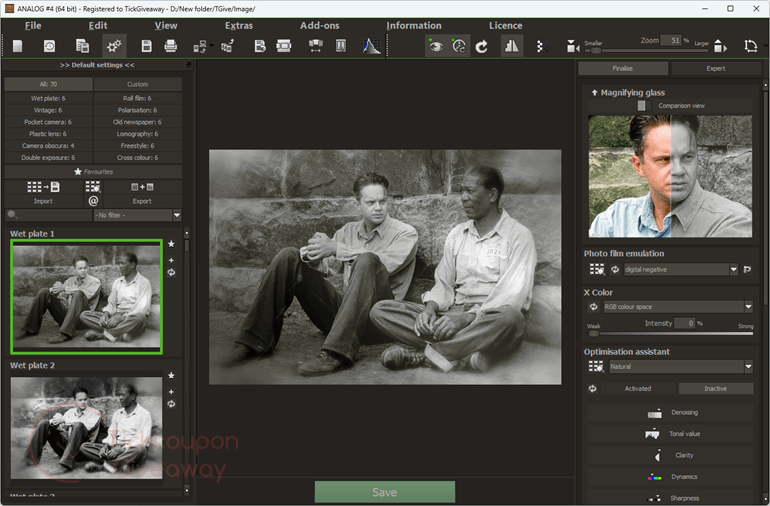Open the digital negative film dropdown
The image size is (770, 506).
click(x=681, y=269)
